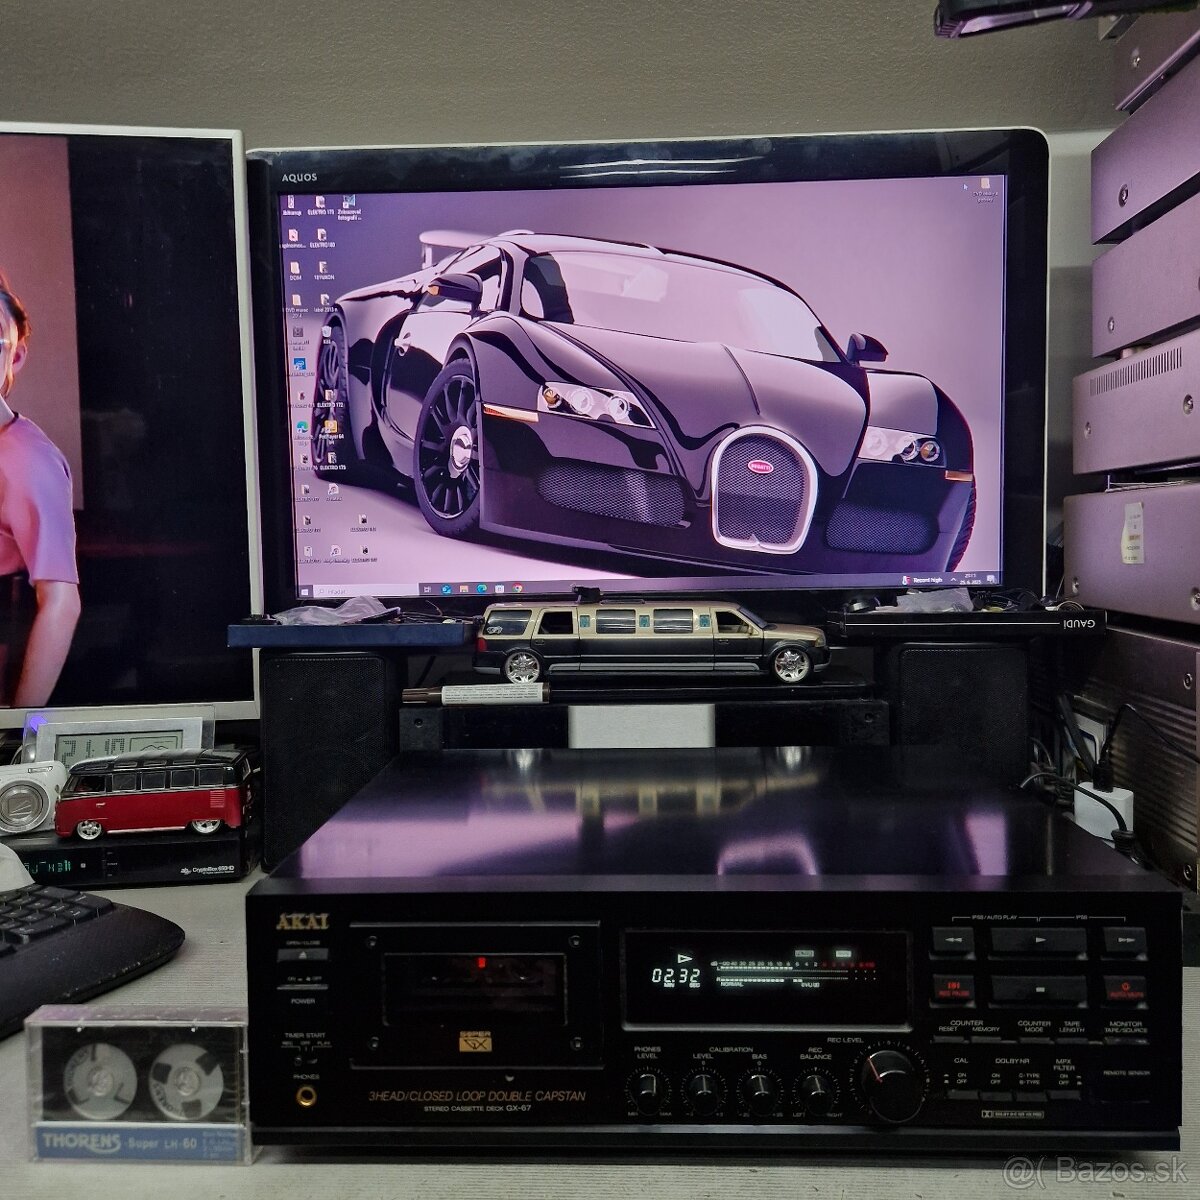
Task: Select the DVD folder in the top-right corner
Action: coord(987,188)
